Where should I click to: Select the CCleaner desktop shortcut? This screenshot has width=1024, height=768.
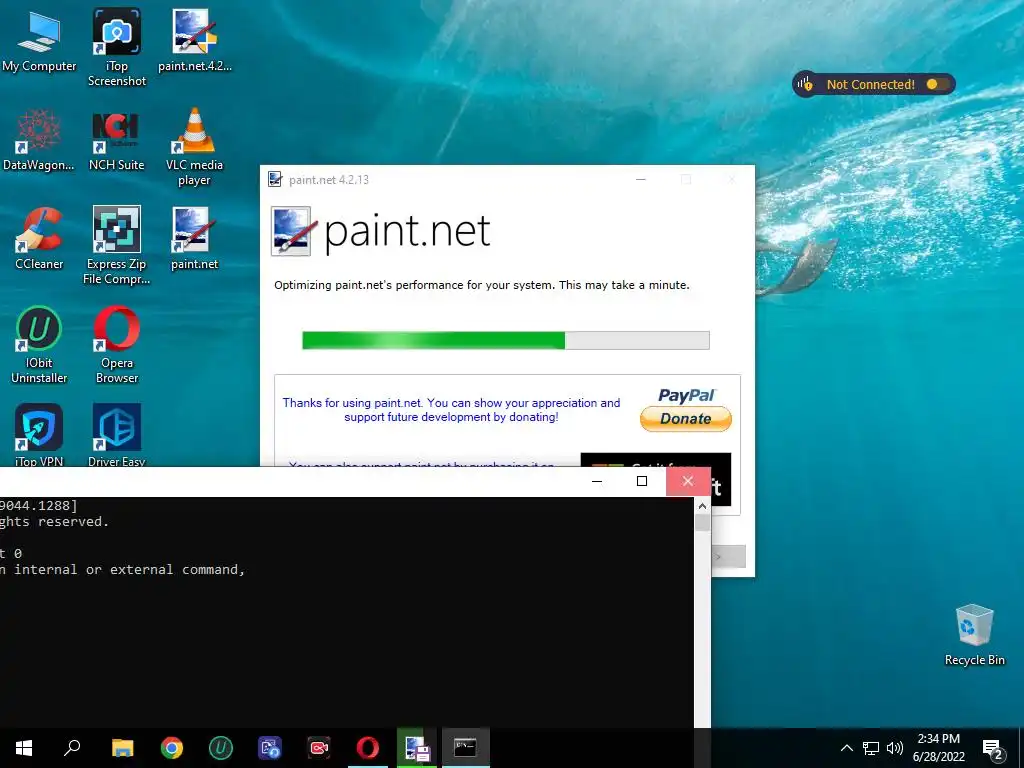39,238
